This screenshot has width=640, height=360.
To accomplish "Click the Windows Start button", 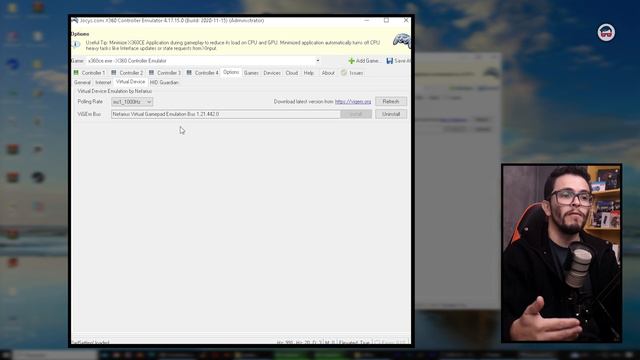I will (x=6, y=355).
